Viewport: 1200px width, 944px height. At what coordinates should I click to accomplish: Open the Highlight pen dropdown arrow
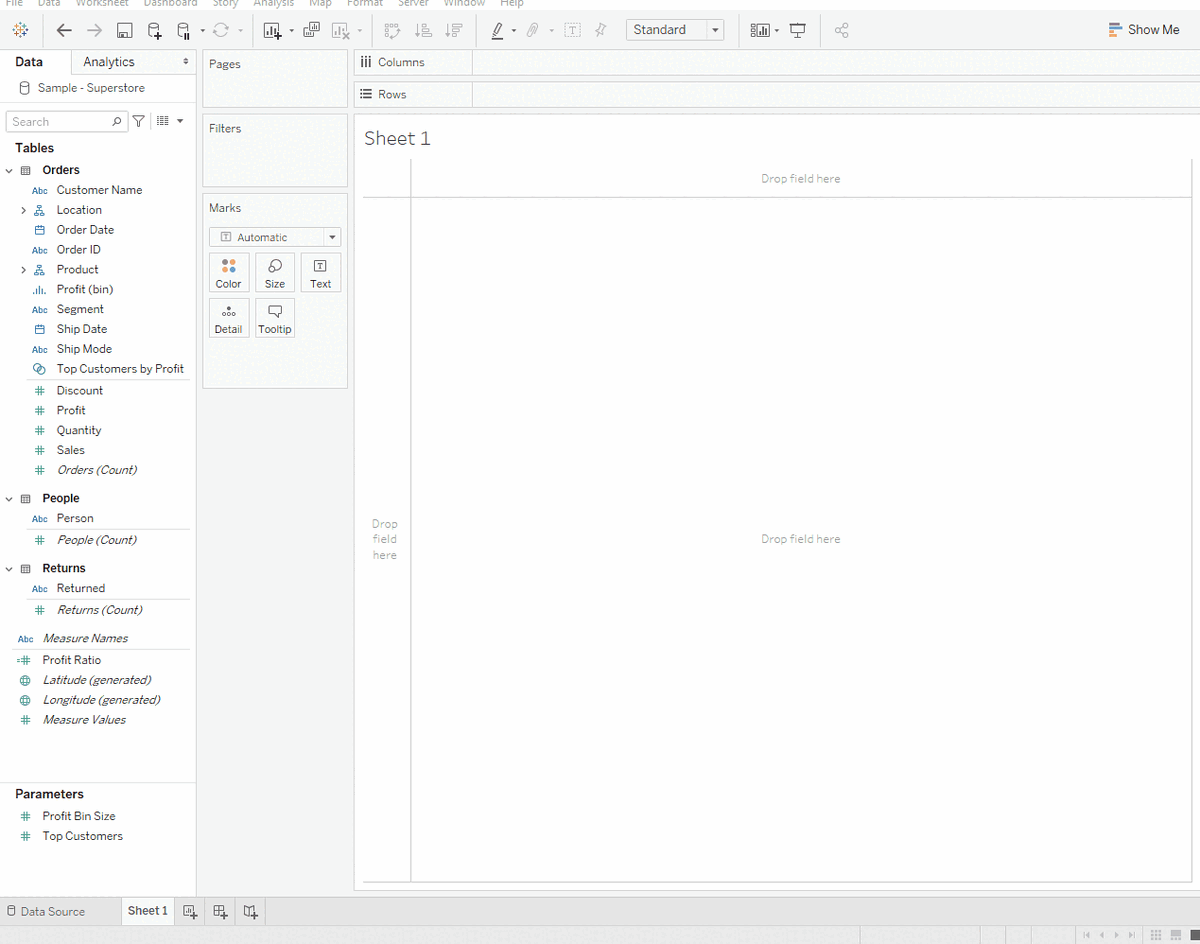pos(514,31)
